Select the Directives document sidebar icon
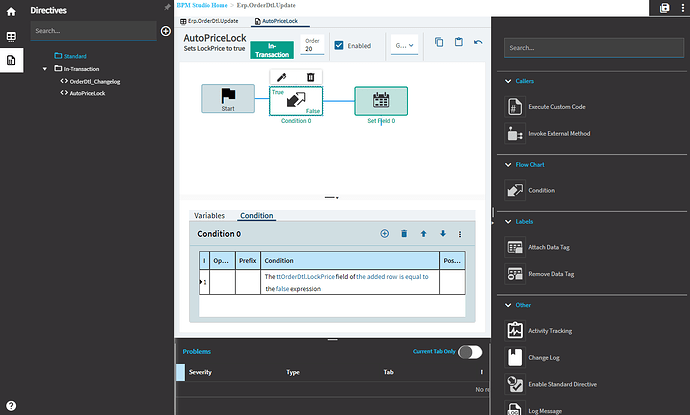690x415 pixels. click(11, 60)
